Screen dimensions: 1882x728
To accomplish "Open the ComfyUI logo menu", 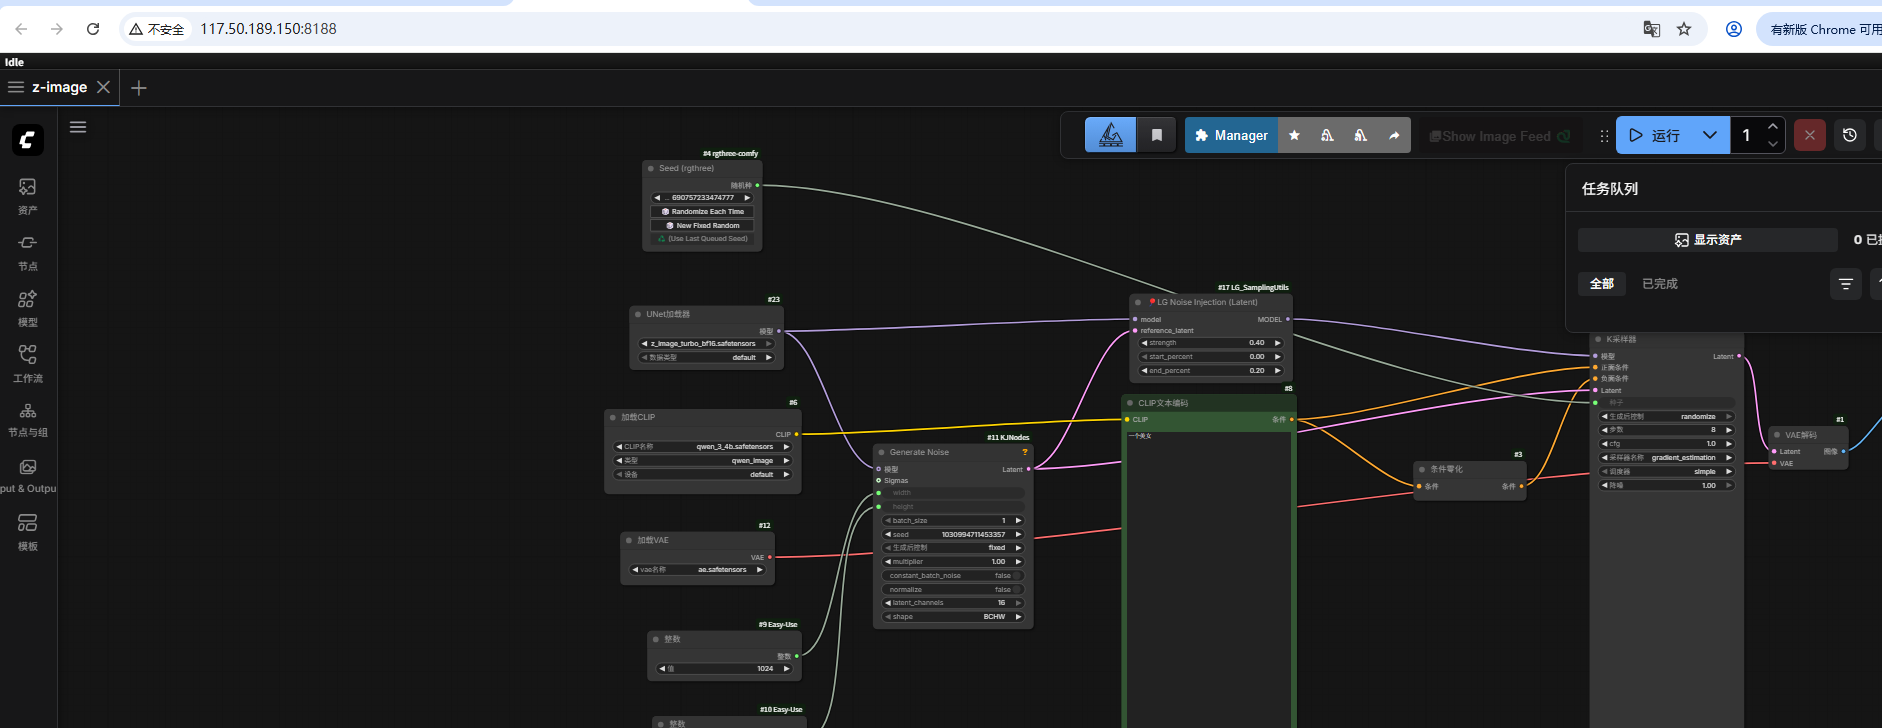I will pyautogui.click(x=28, y=140).
